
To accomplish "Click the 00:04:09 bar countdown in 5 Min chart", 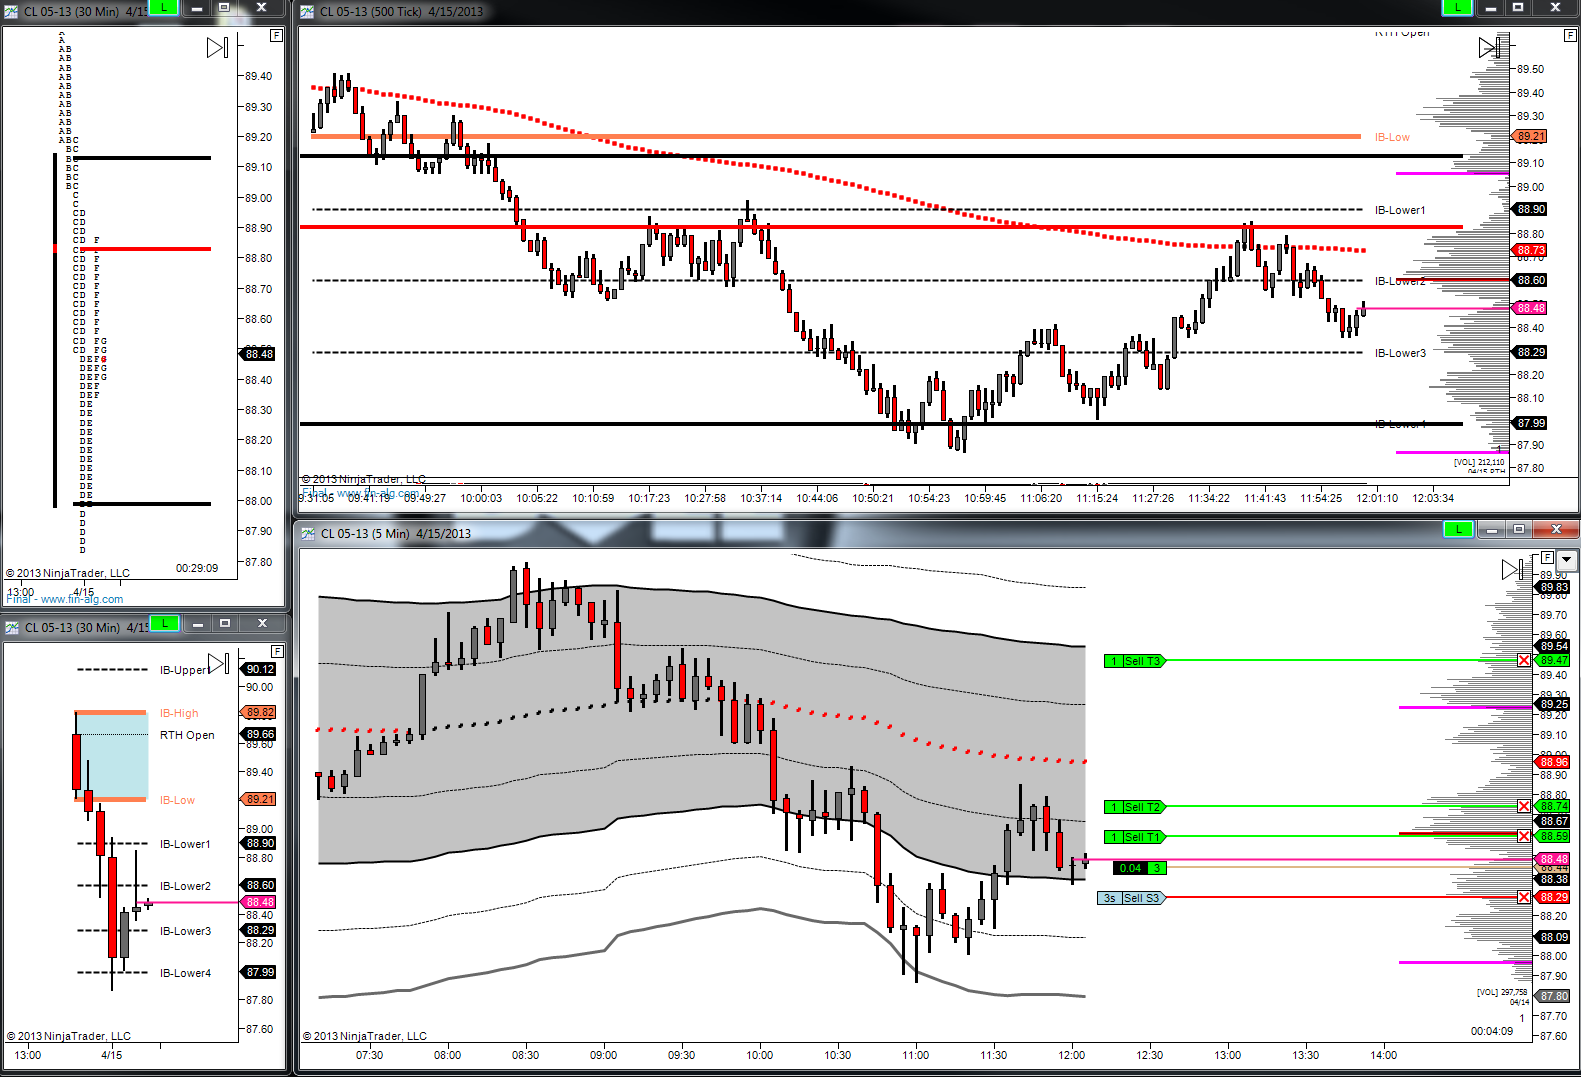I will click(x=1492, y=1031).
